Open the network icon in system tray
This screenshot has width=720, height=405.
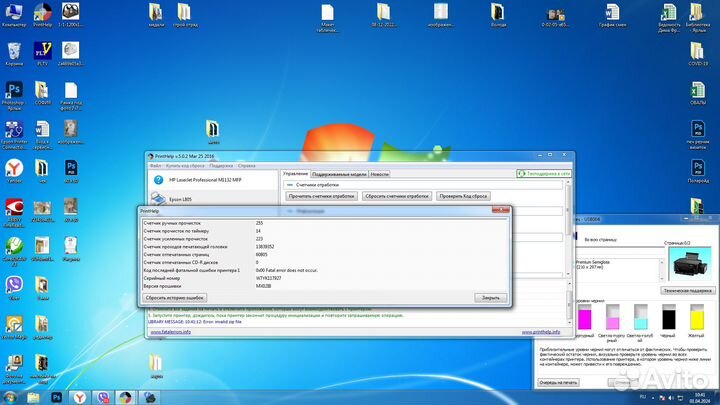680,398
